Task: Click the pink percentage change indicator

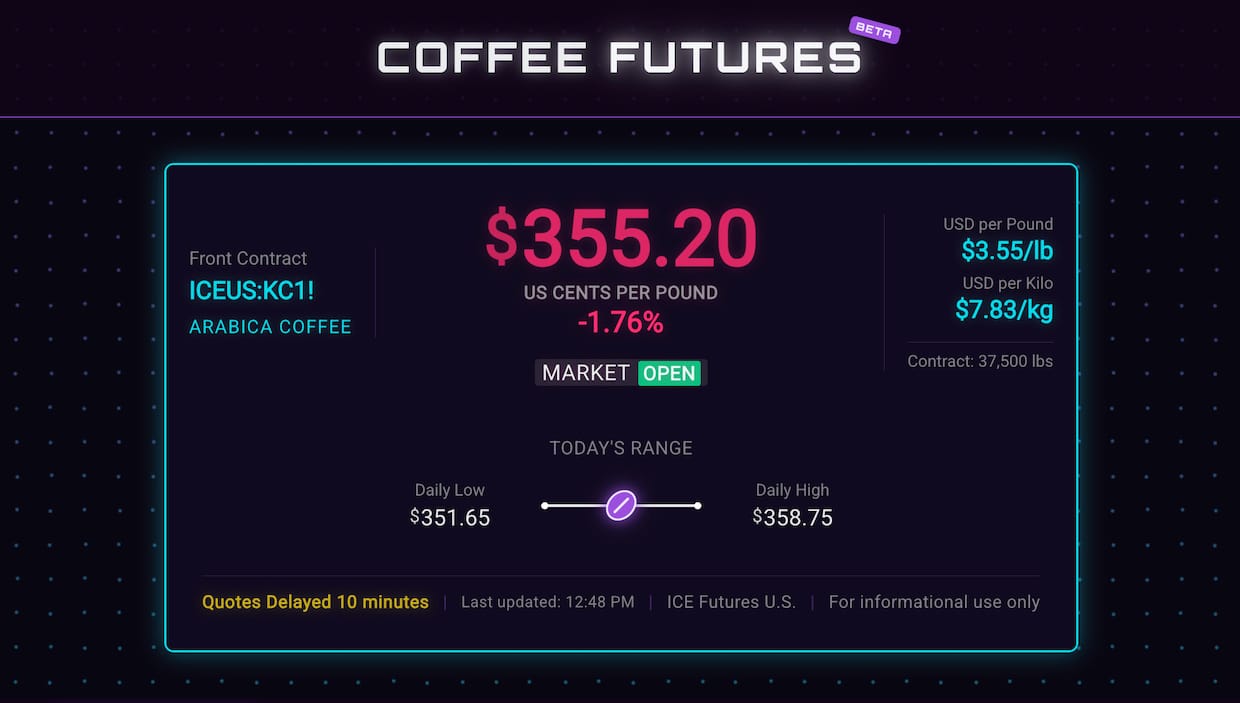Action: point(621,322)
